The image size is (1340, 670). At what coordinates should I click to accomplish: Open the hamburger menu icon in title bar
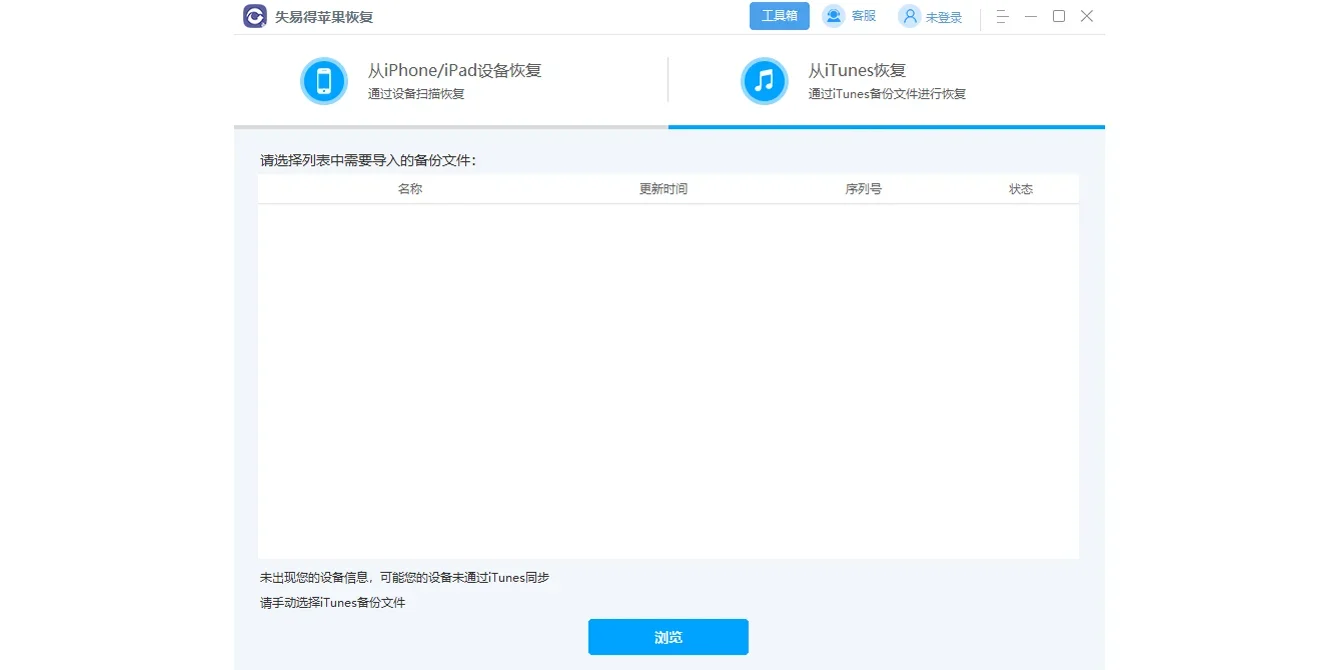(1003, 16)
